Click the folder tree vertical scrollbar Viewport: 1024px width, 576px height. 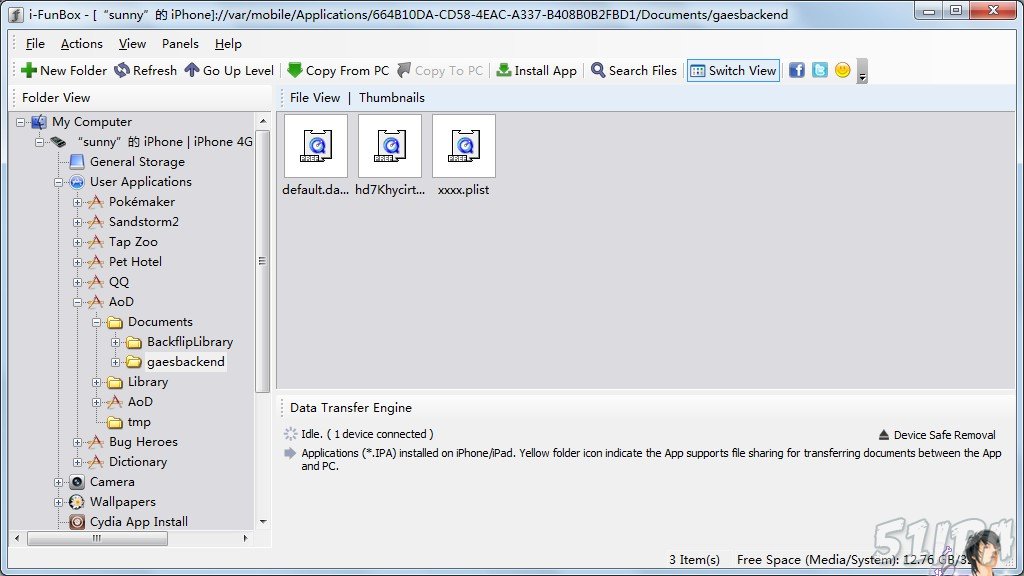tap(262, 260)
